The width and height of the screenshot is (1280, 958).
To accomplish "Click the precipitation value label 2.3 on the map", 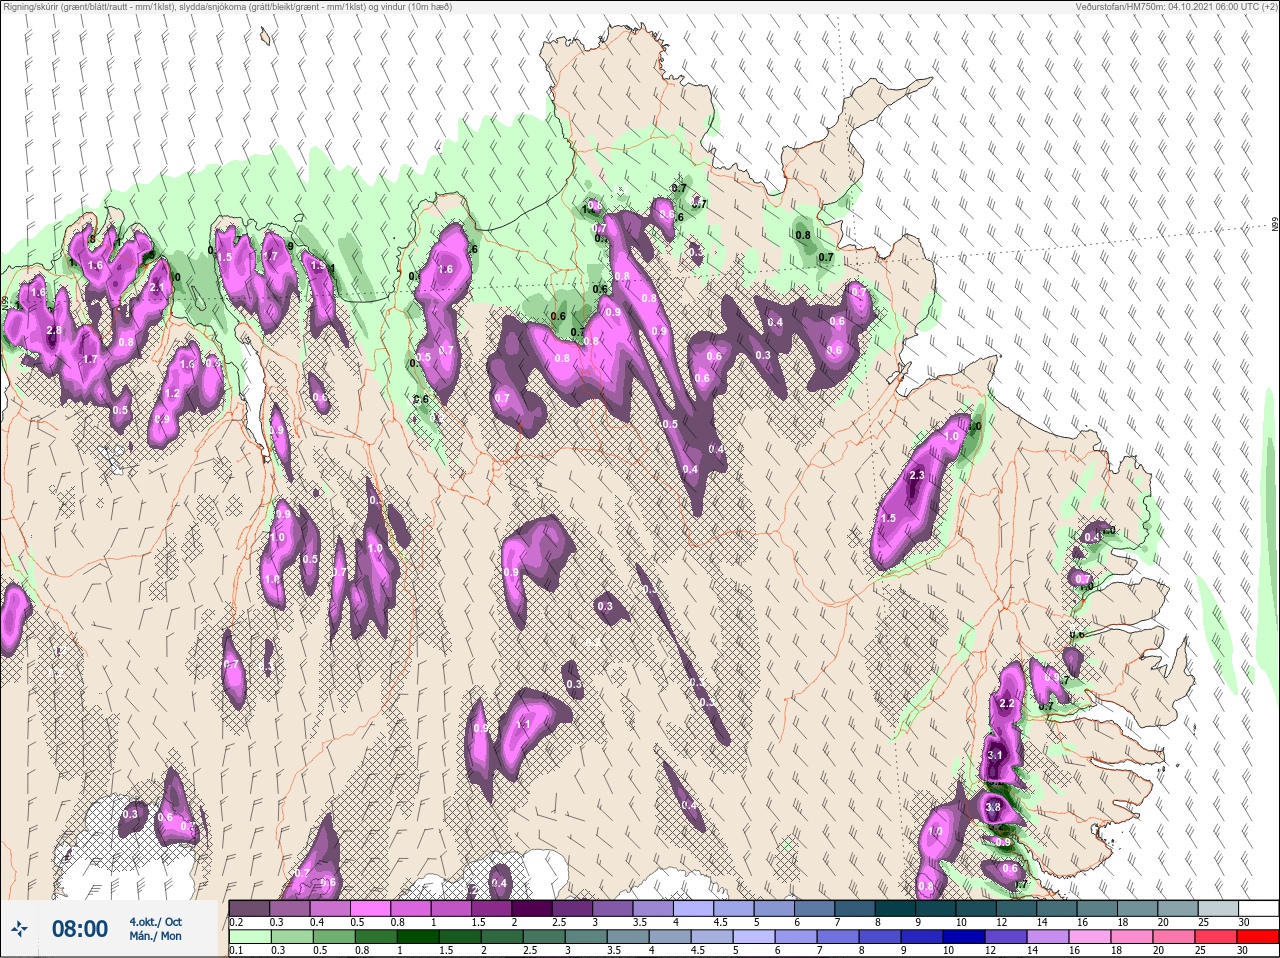I will [x=916, y=476].
